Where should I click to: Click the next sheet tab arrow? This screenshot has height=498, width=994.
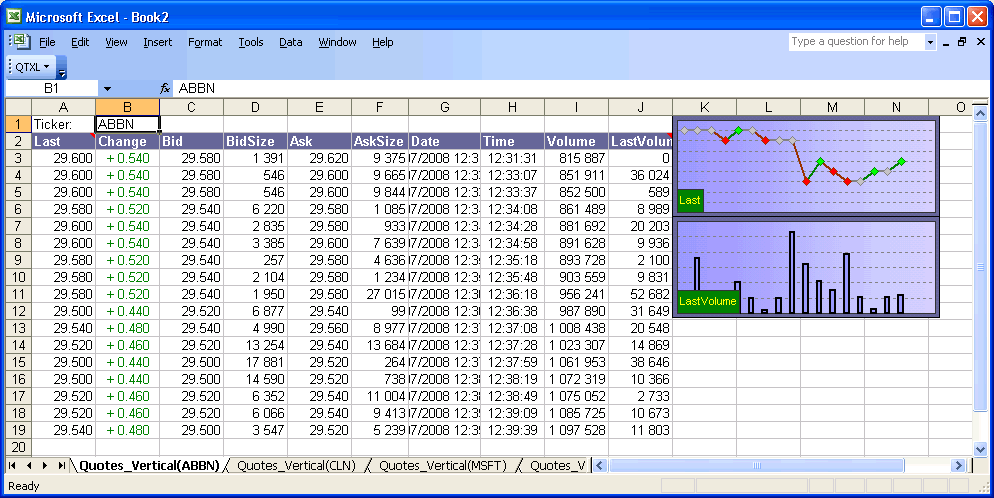coord(45,466)
